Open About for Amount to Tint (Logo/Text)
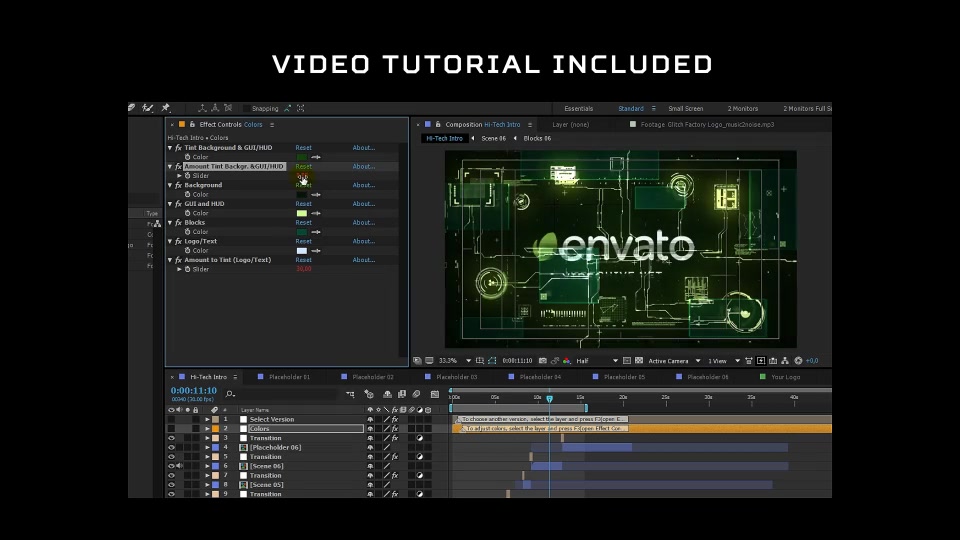Viewport: 960px width, 540px height. pyautogui.click(x=364, y=260)
